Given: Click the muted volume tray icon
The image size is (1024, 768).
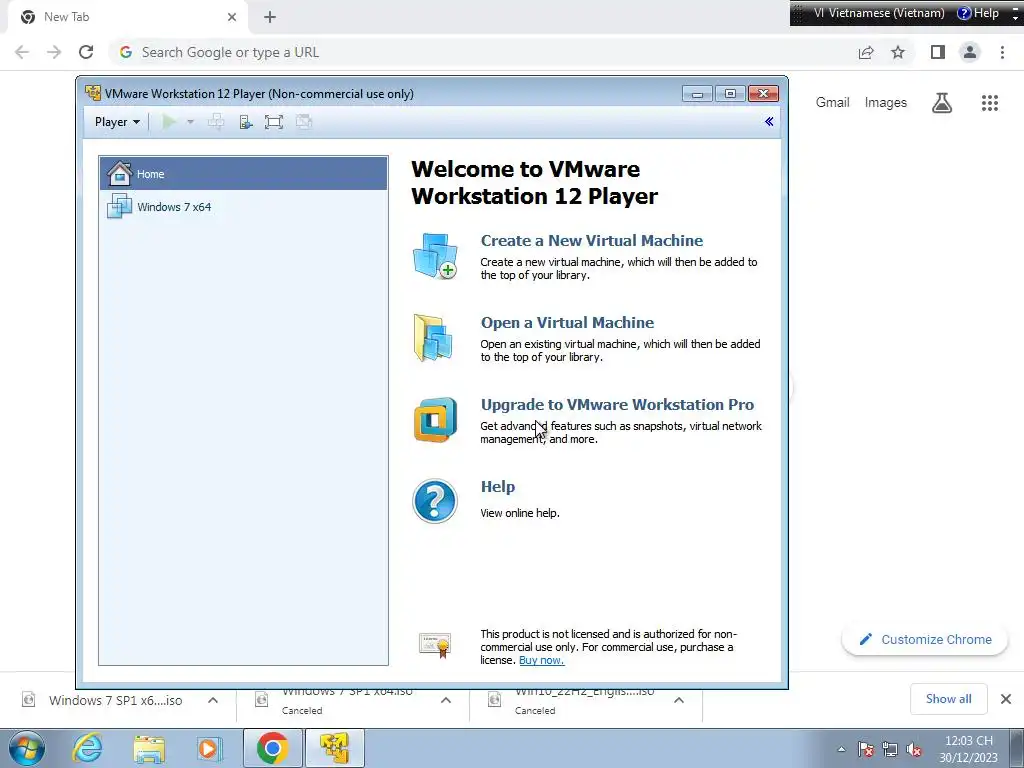Looking at the screenshot, I should (914, 750).
